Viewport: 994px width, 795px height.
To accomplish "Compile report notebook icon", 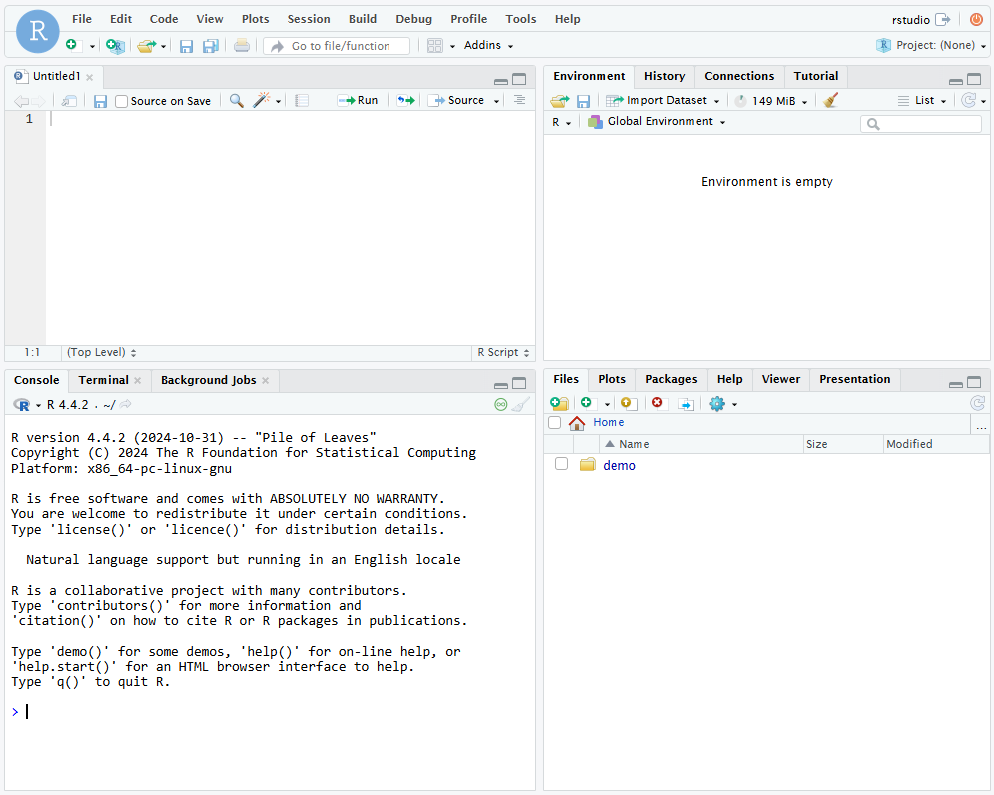I will [302, 100].
